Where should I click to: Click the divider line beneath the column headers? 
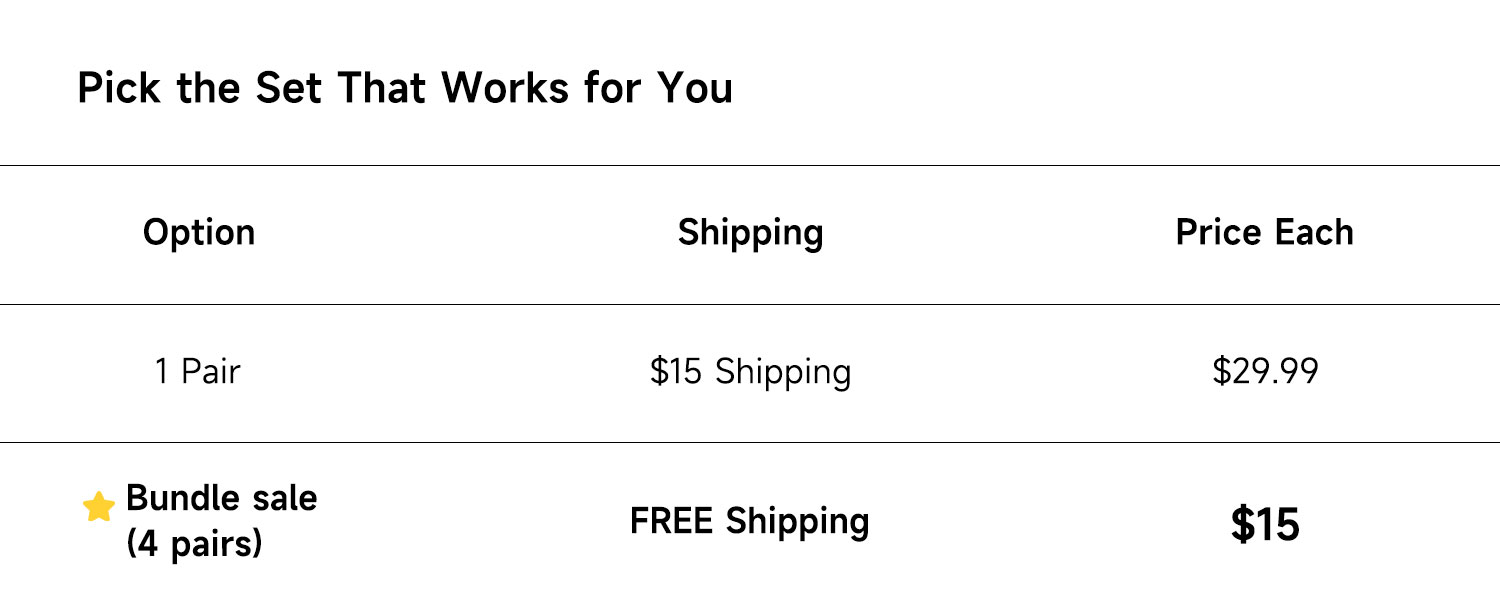pos(750,304)
